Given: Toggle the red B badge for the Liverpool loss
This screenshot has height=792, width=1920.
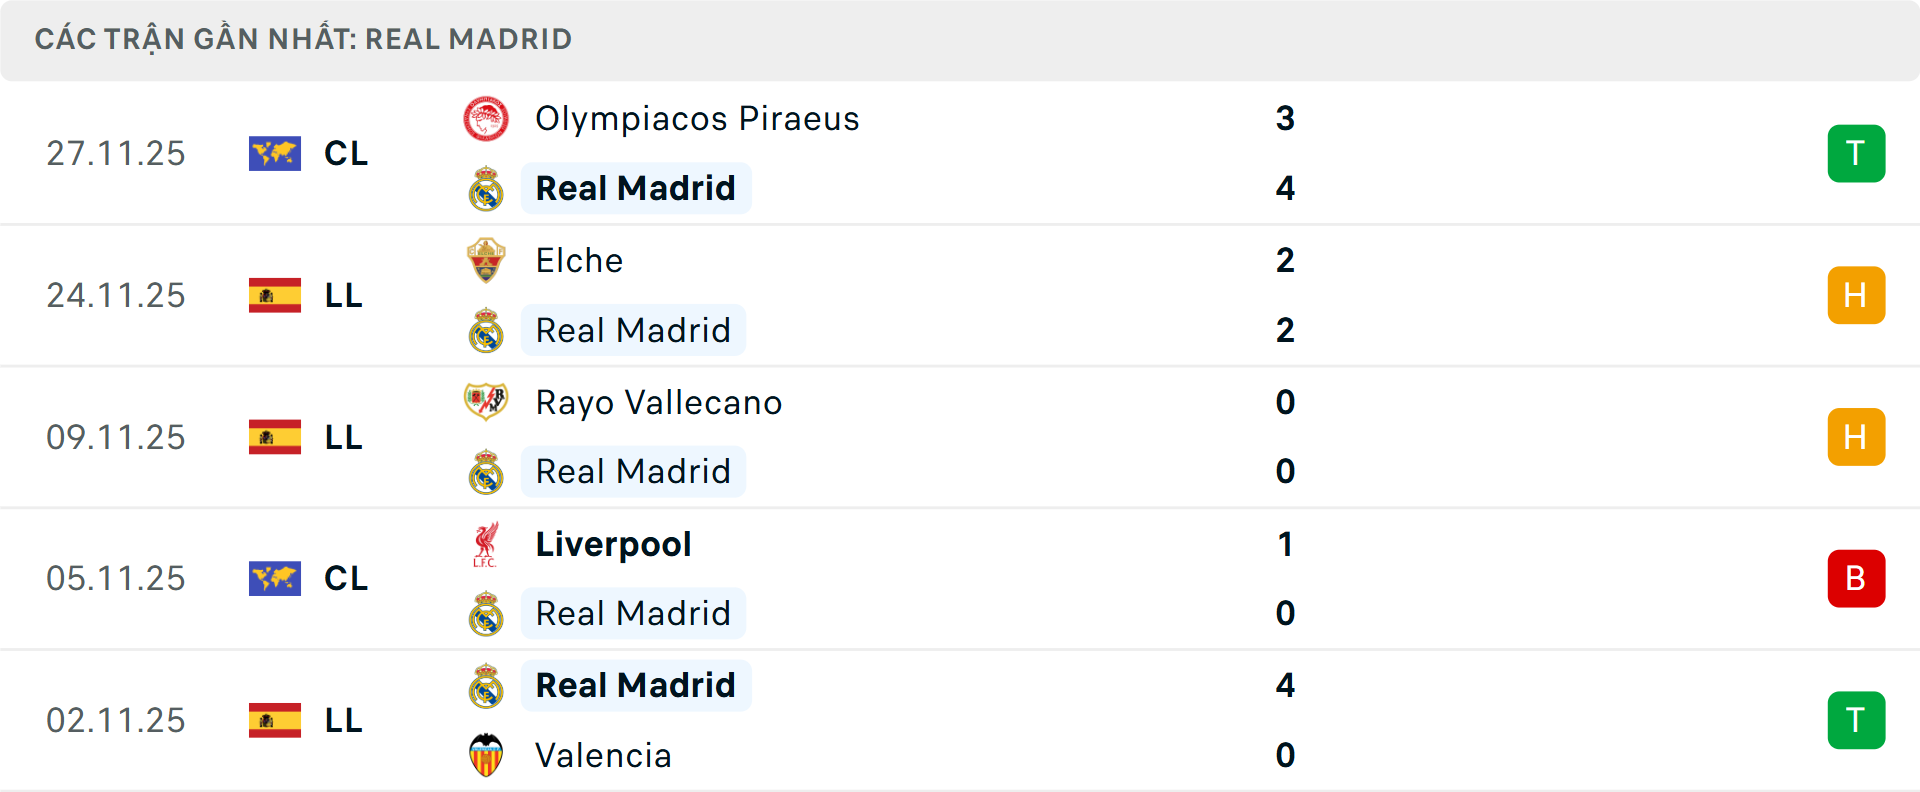Looking at the screenshot, I should [x=1856, y=578].
